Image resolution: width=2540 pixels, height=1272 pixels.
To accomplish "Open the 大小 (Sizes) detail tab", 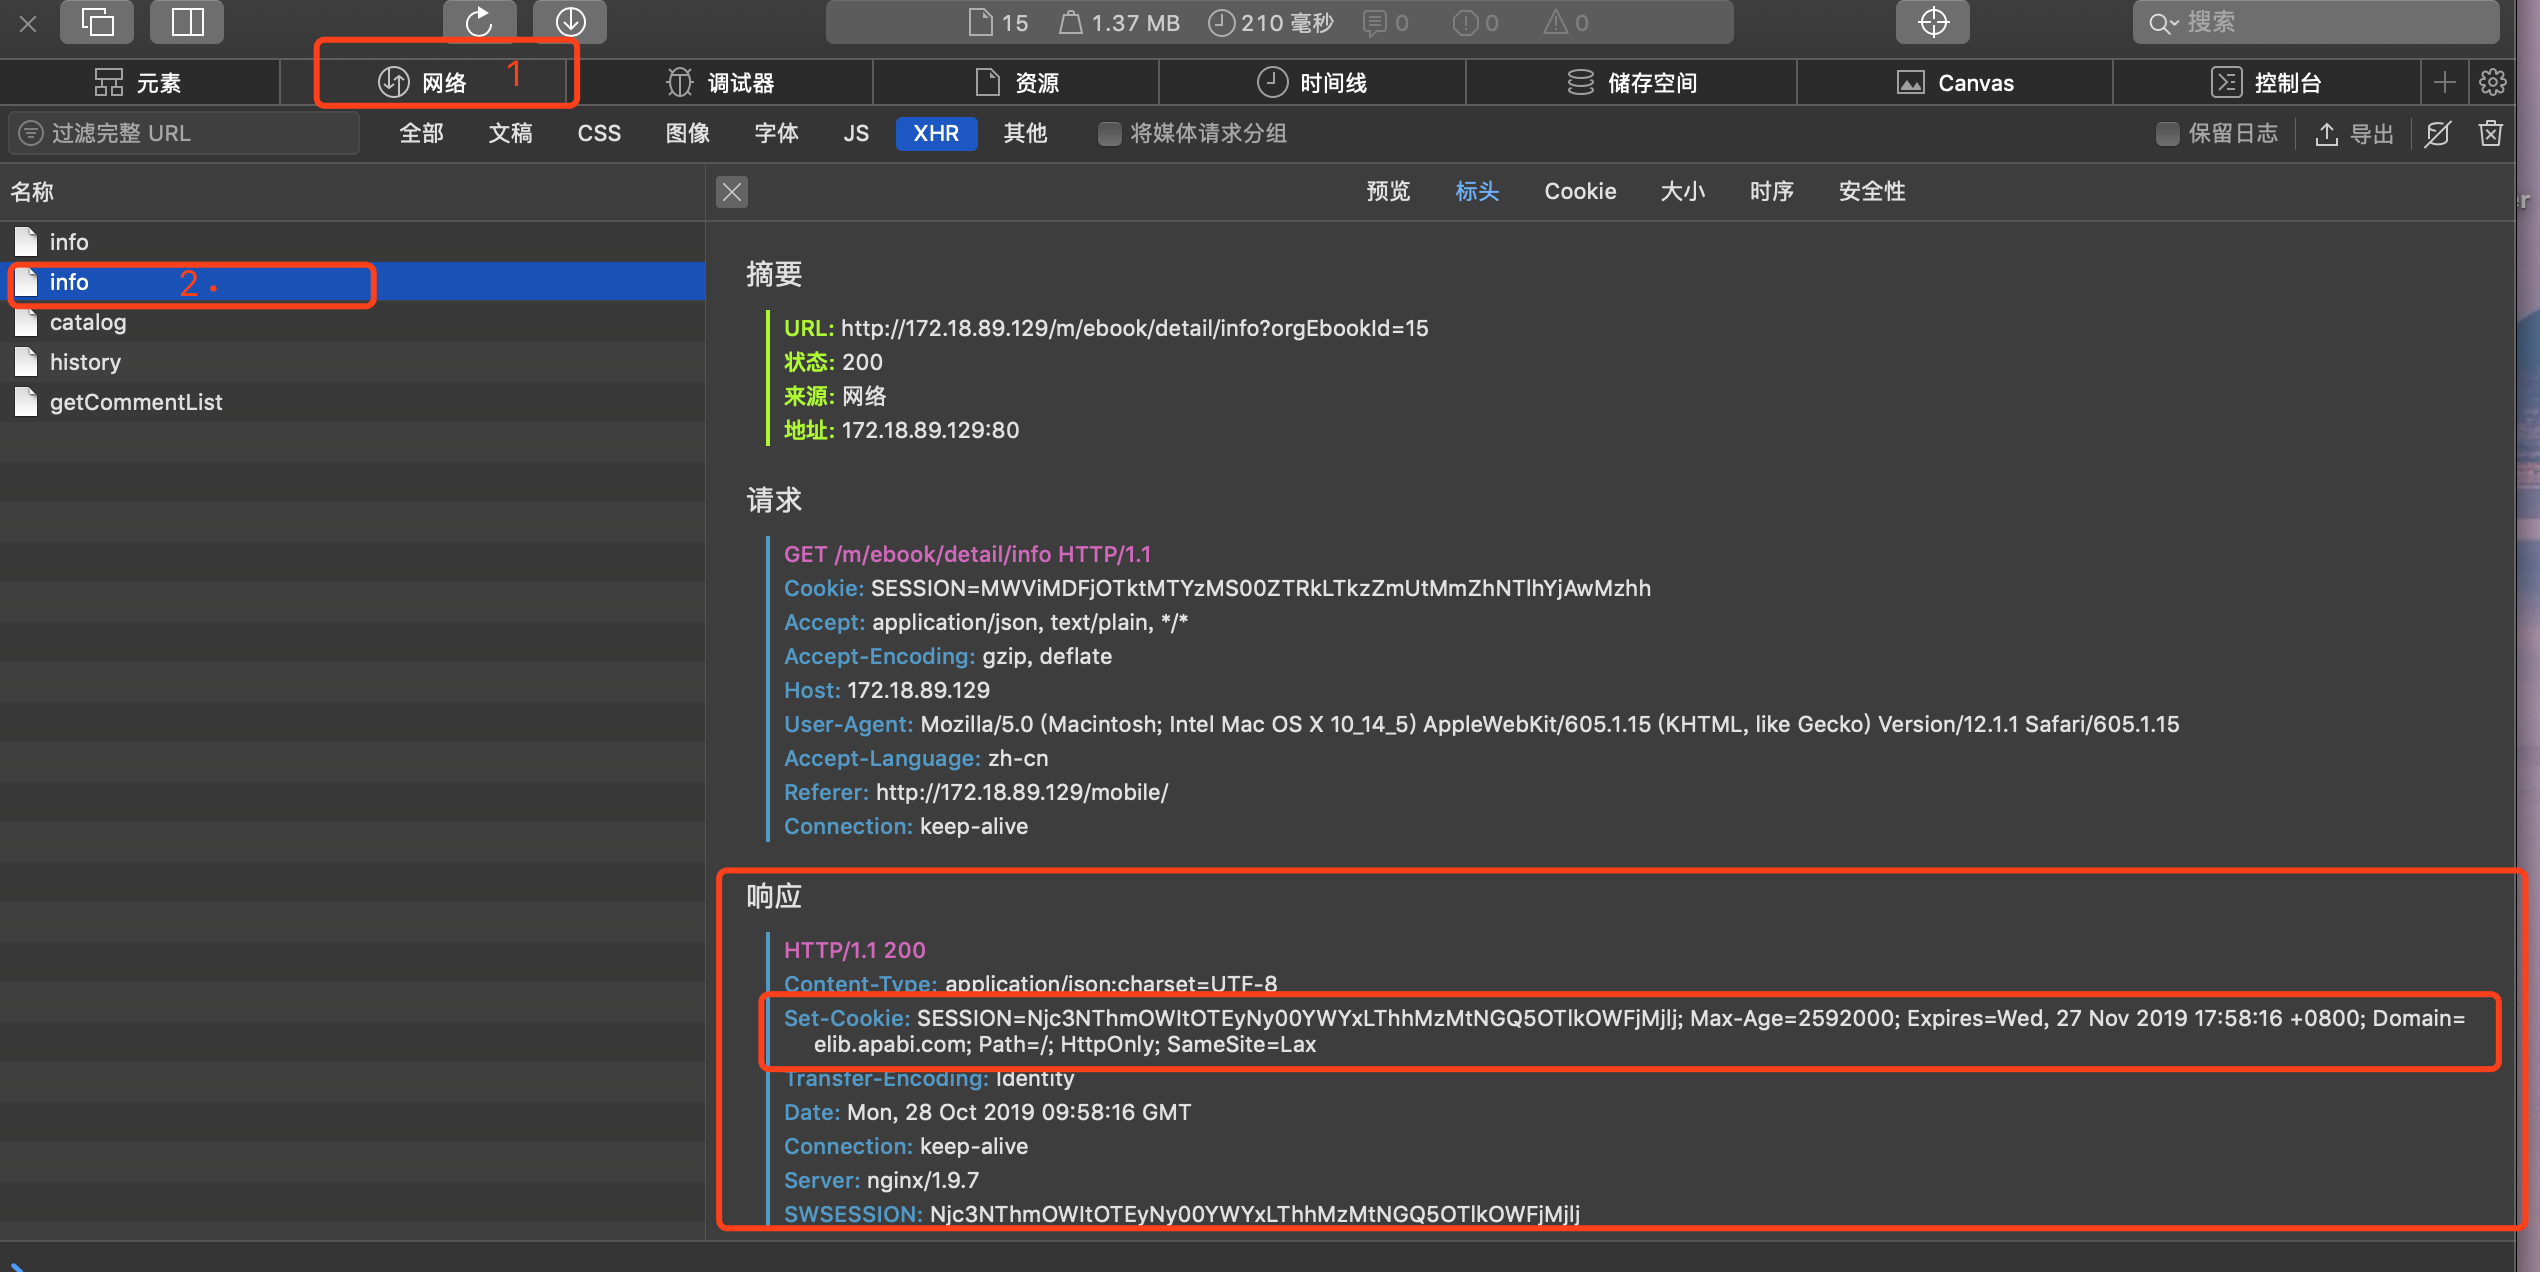I will pyautogui.click(x=1683, y=191).
